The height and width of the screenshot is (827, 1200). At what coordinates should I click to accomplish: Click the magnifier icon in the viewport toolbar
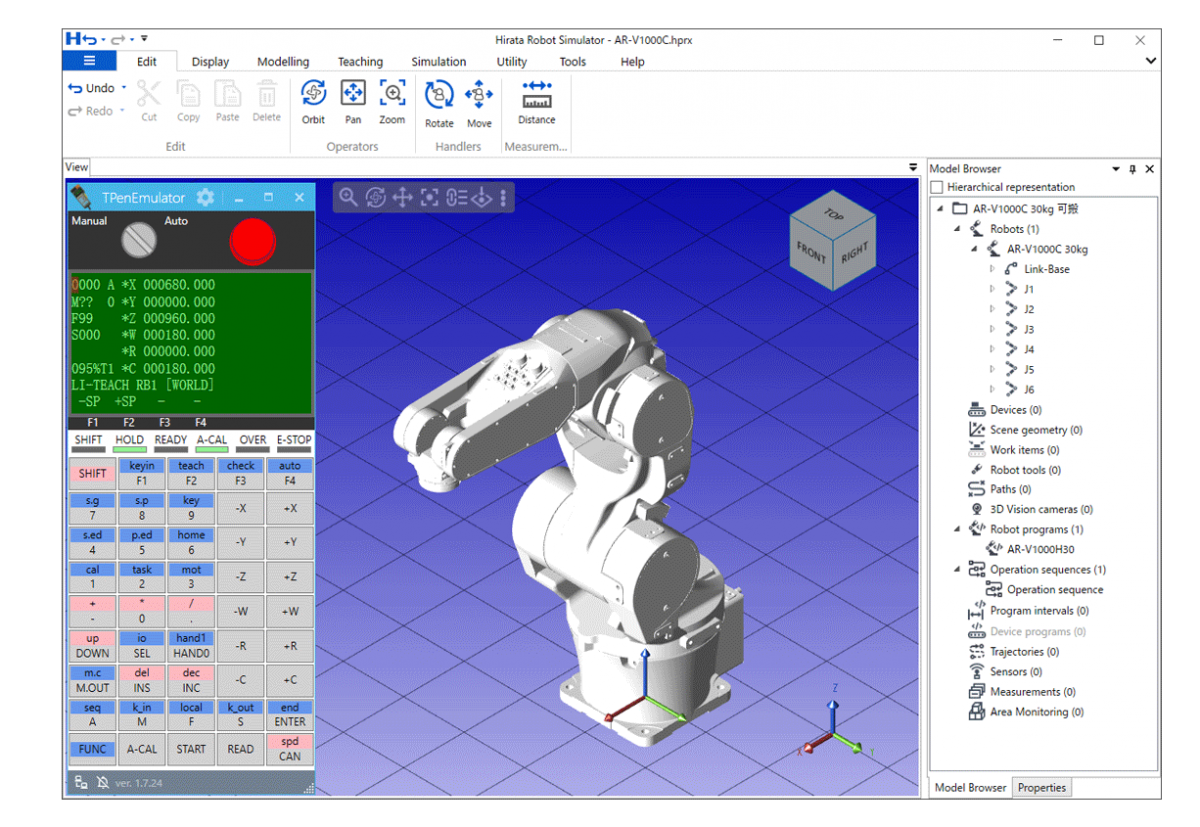pyautogui.click(x=348, y=197)
